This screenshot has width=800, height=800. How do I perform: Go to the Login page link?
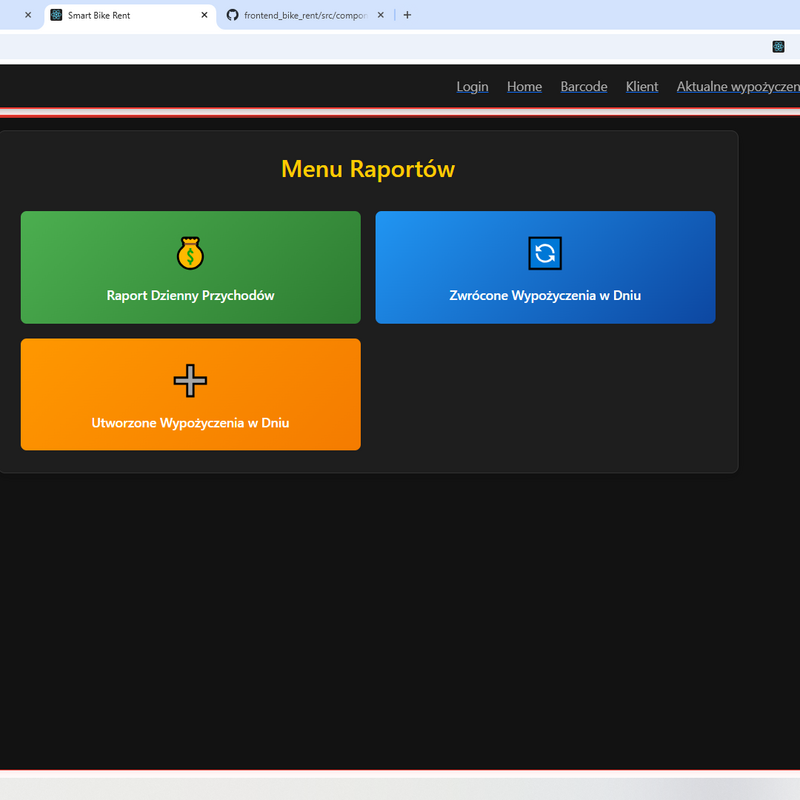(x=472, y=87)
